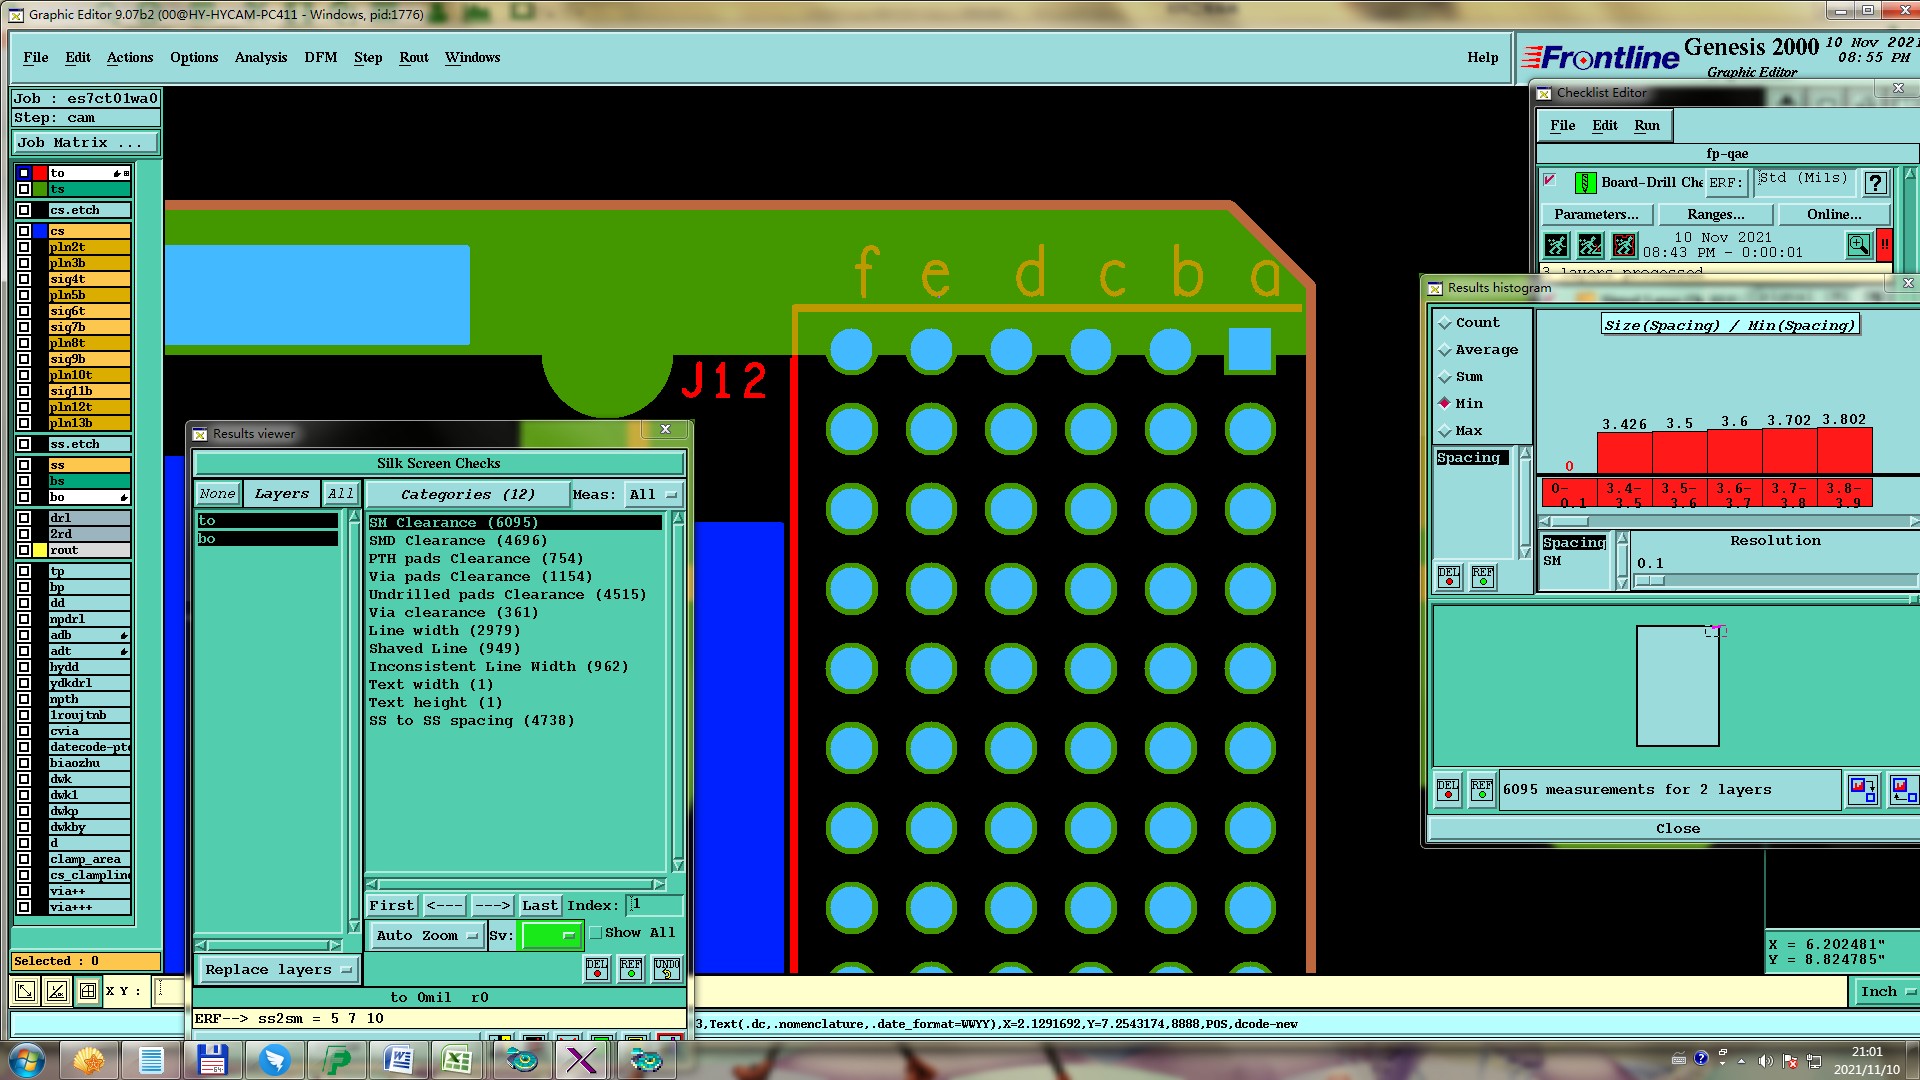Click Close in Results histogram
This screenshot has width=1920, height=1080.
pos(1677,829)
